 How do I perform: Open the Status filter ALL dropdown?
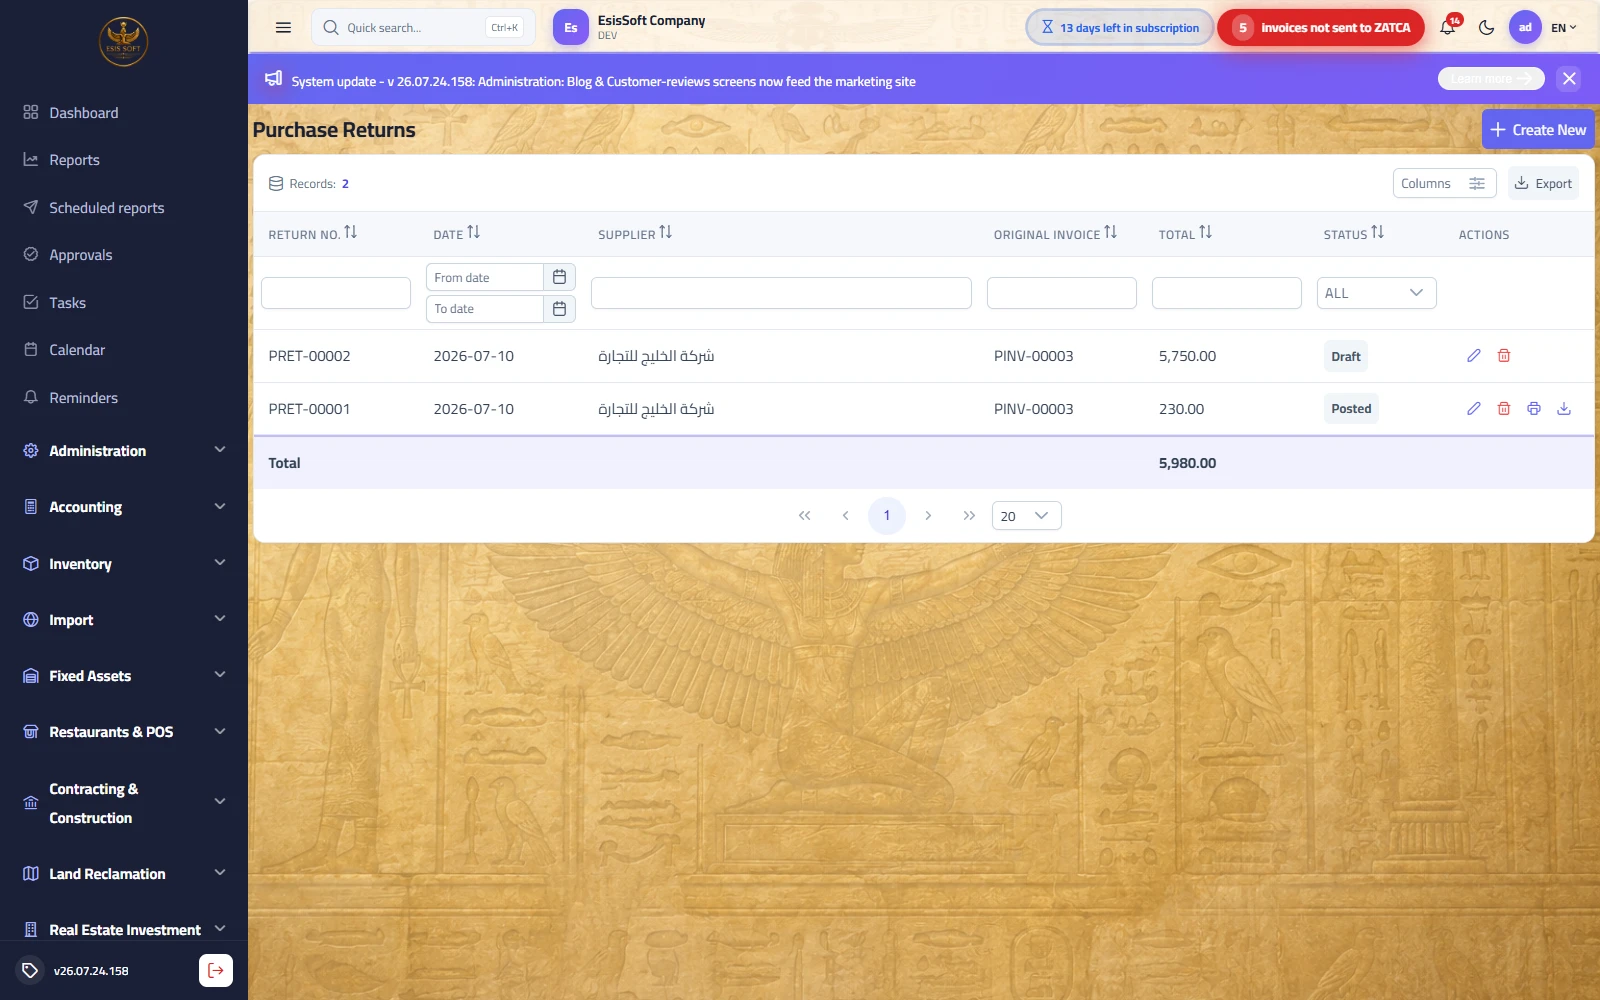point(1376,293)
